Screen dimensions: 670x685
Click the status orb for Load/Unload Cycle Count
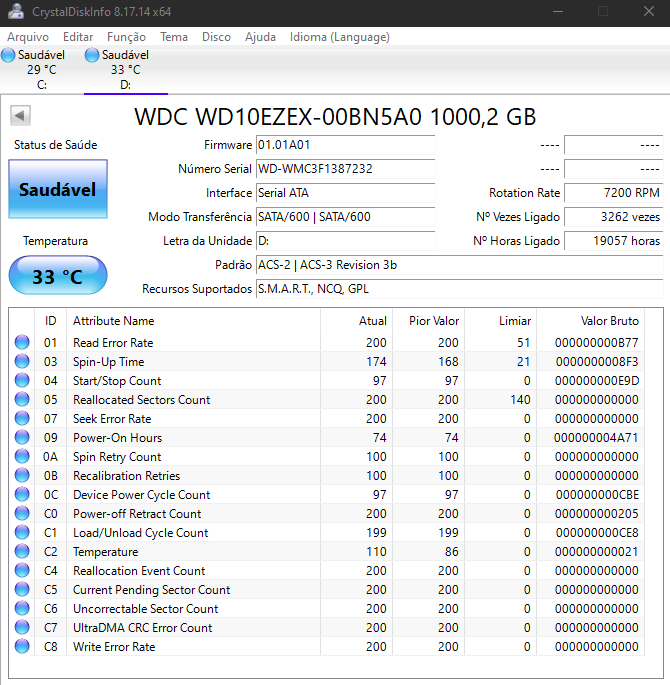pyautogui.click(x=22, y=532)
